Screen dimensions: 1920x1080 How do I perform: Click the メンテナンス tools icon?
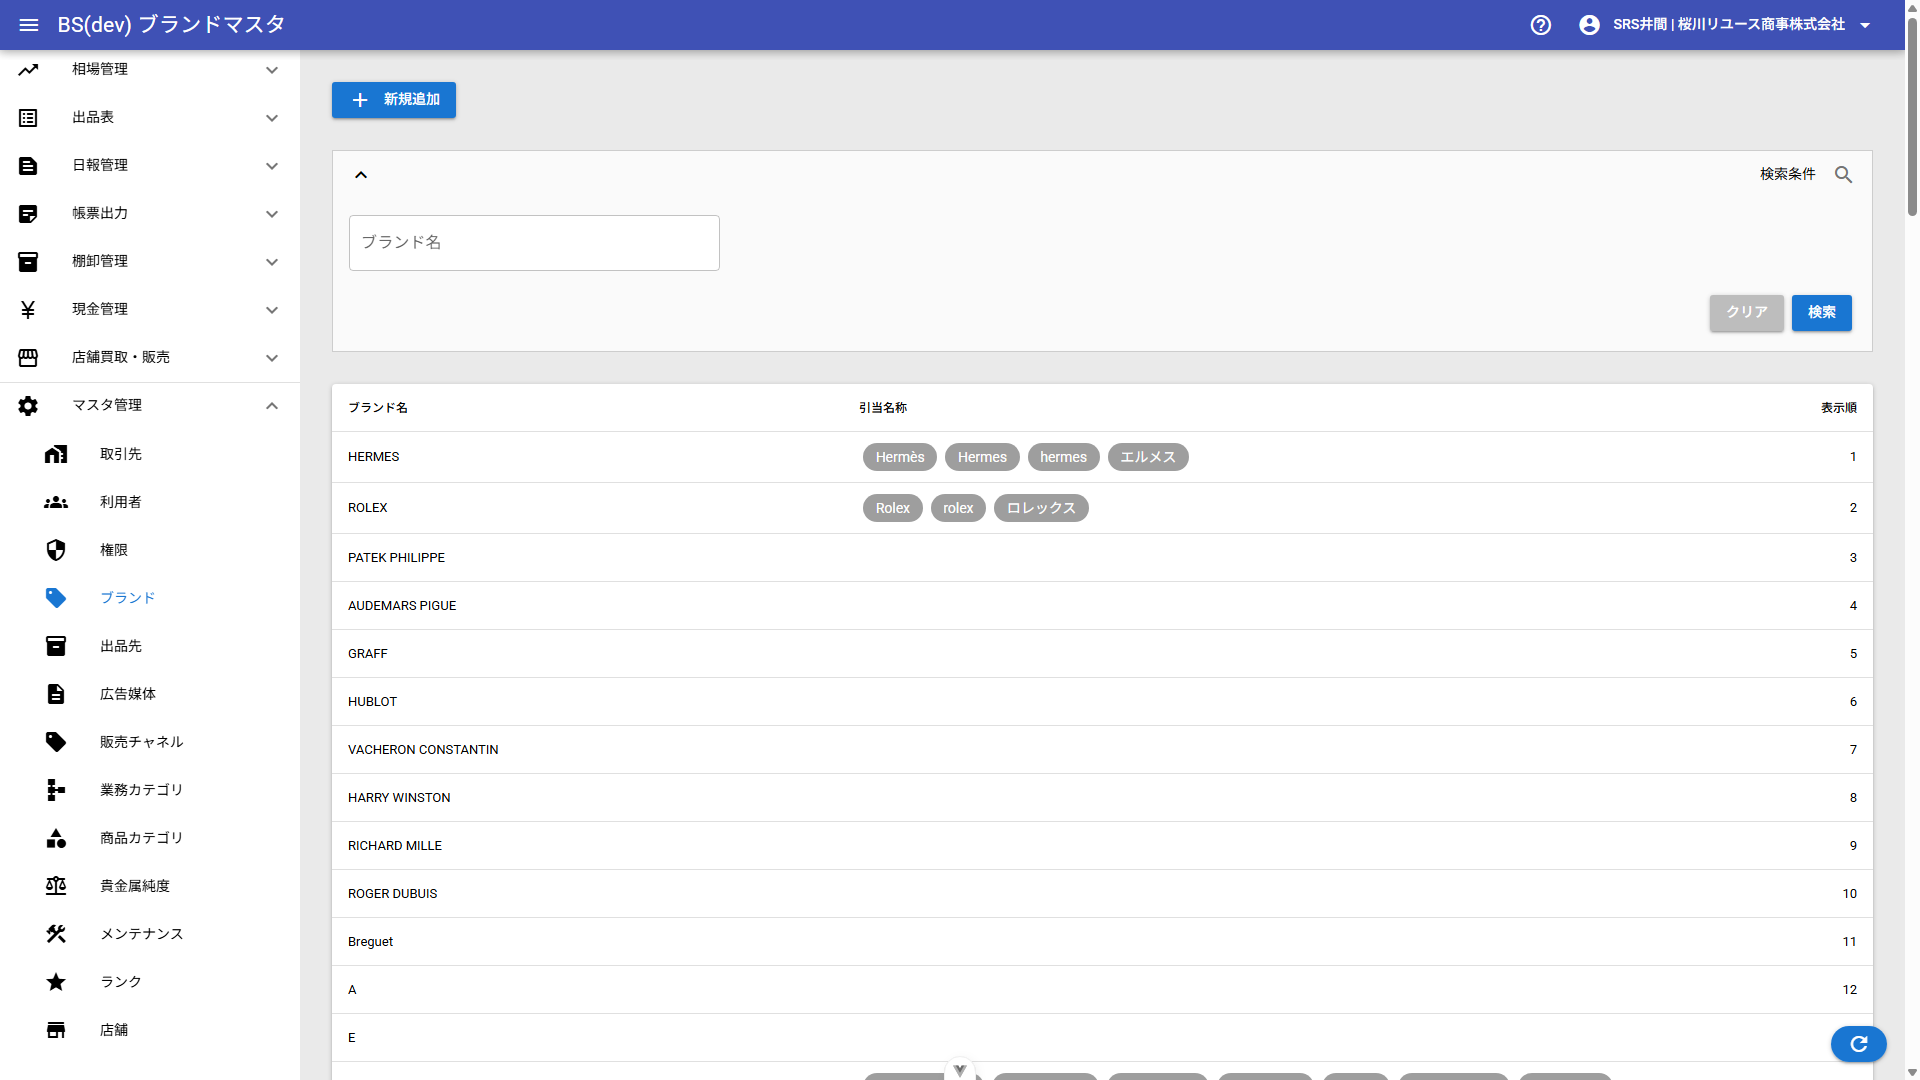56,935
